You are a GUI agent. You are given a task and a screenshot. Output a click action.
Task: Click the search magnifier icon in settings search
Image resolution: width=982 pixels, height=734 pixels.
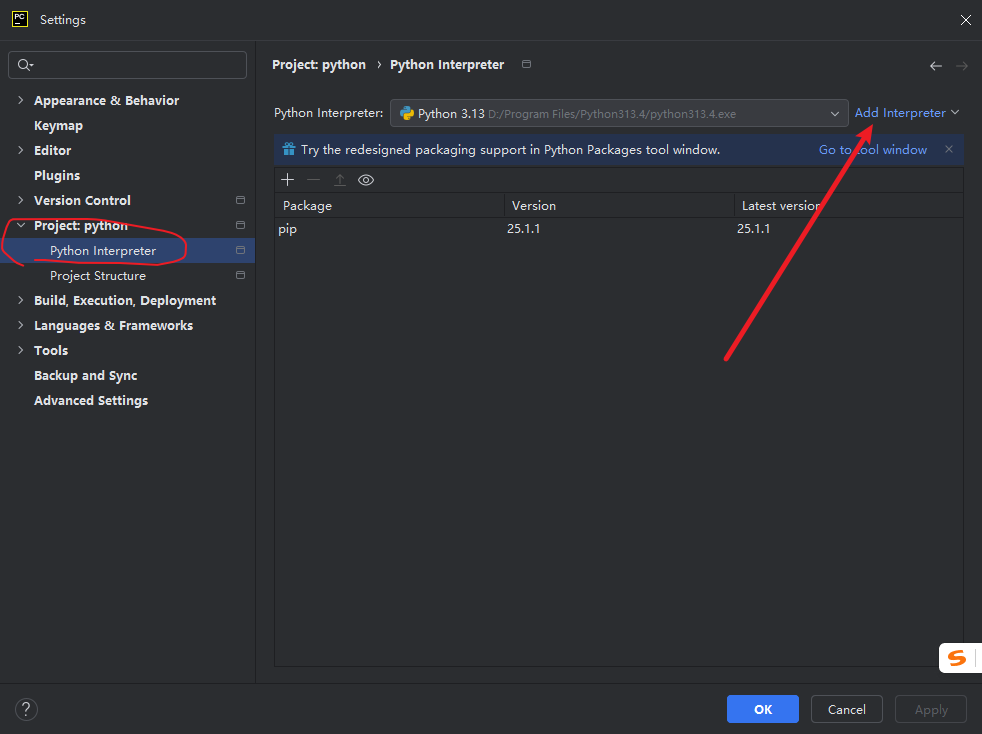coord(24,65)
